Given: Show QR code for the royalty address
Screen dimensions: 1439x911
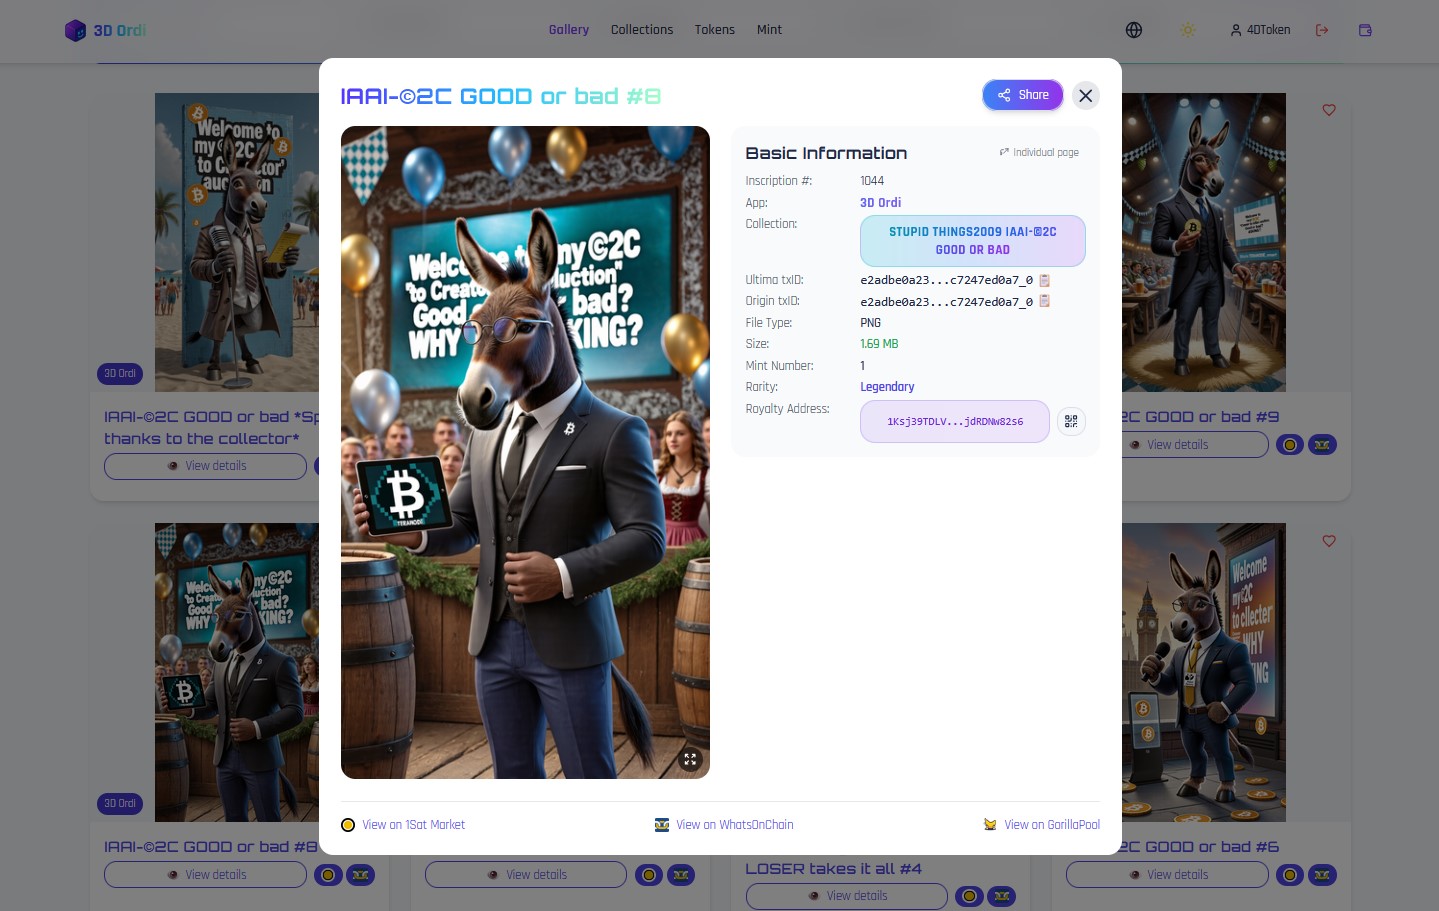Looking at the screenshot, I should (1071, 421).
